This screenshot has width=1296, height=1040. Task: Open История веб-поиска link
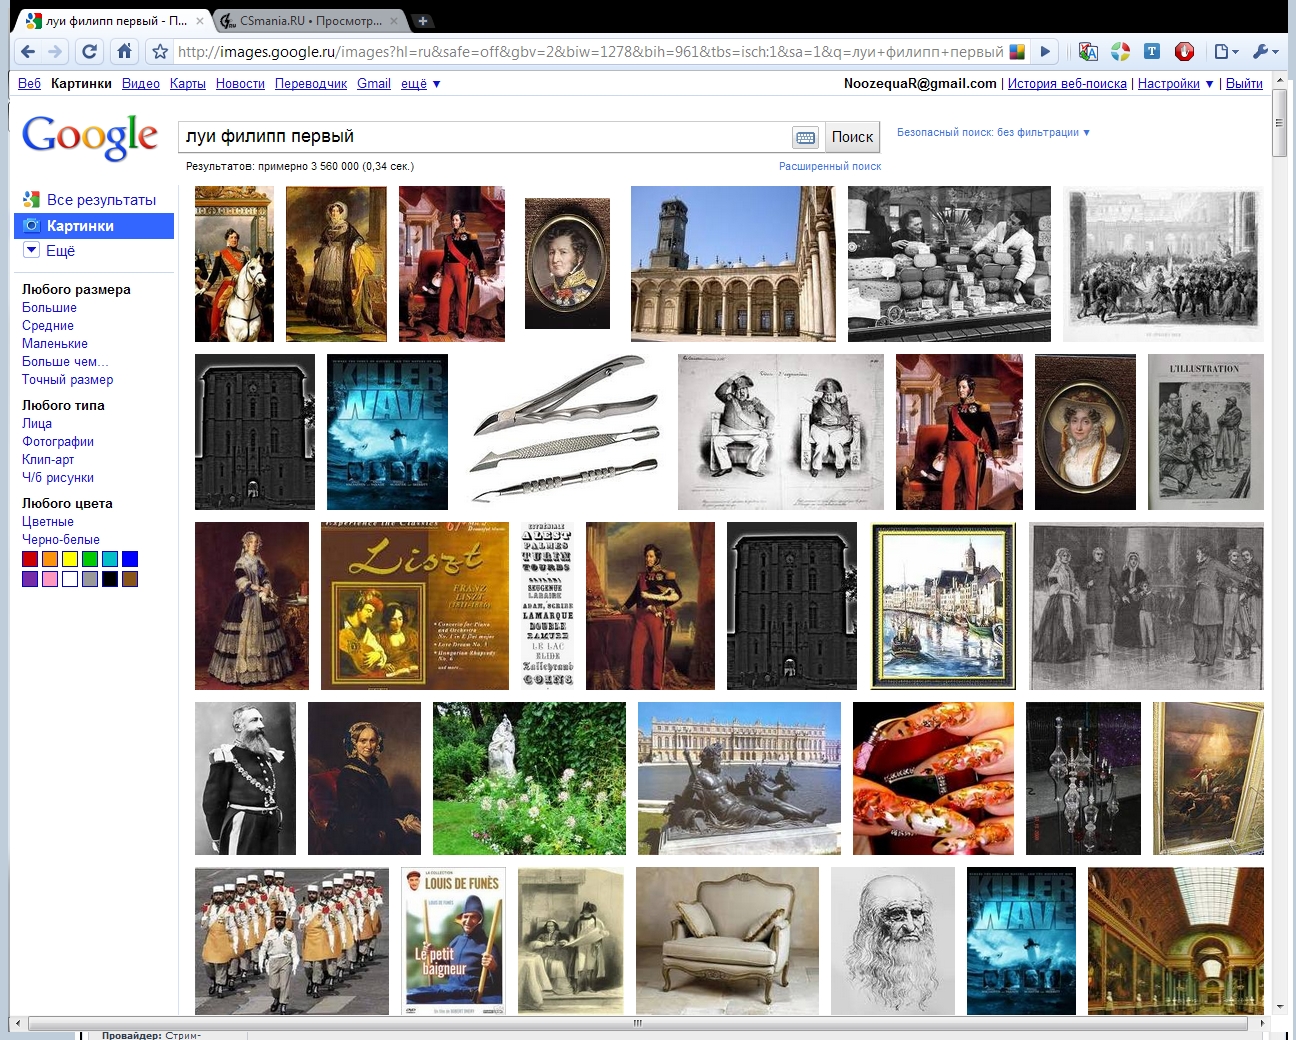pyautogui.click(x=1067, y=84)
